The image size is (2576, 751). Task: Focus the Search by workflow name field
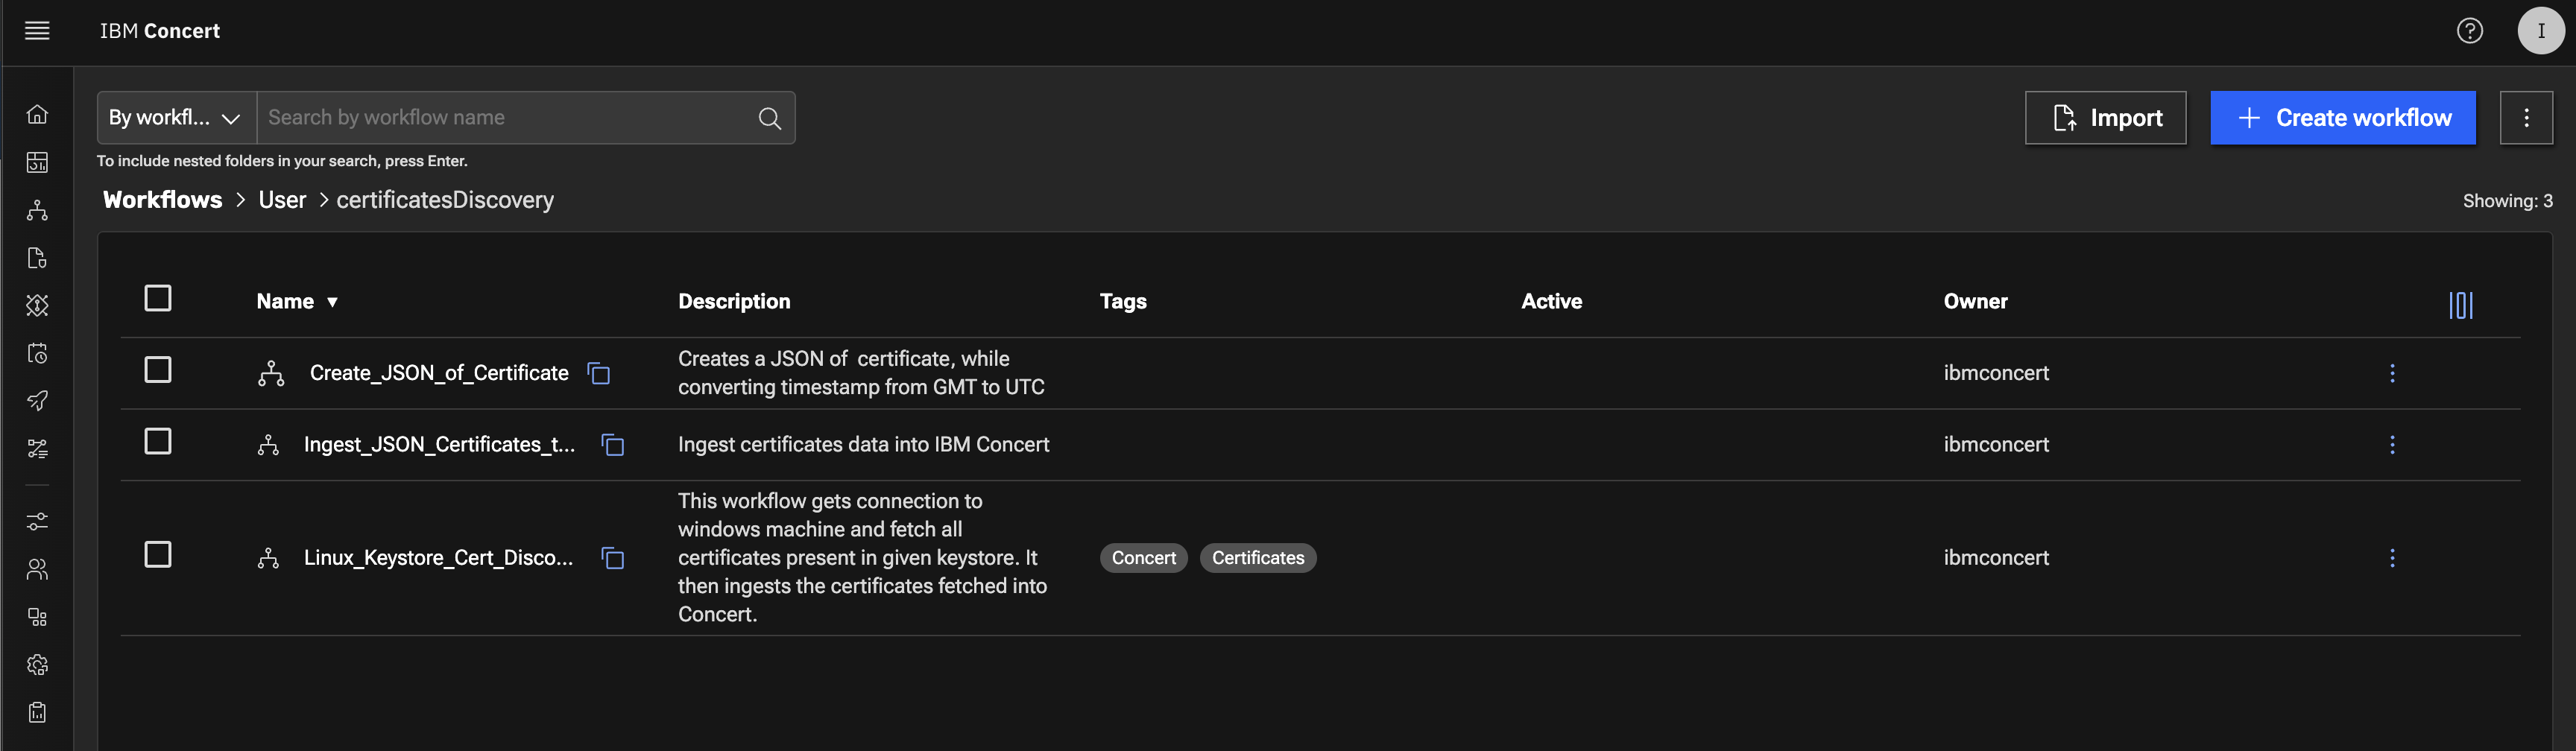coord(505,118)
